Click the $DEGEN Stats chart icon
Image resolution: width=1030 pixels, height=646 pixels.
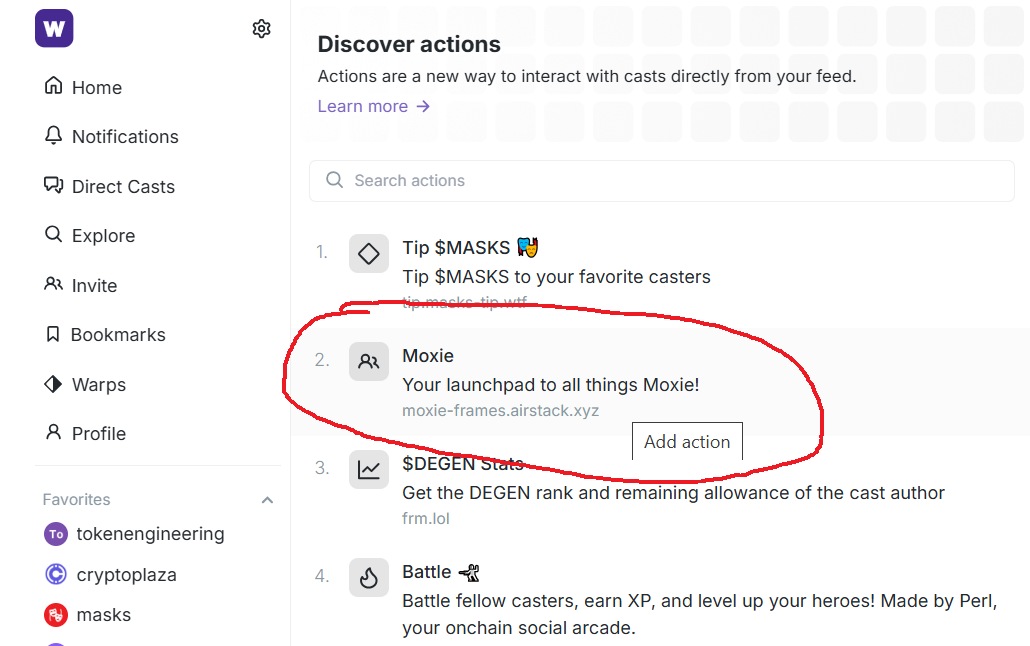click(x=368, y=469)
